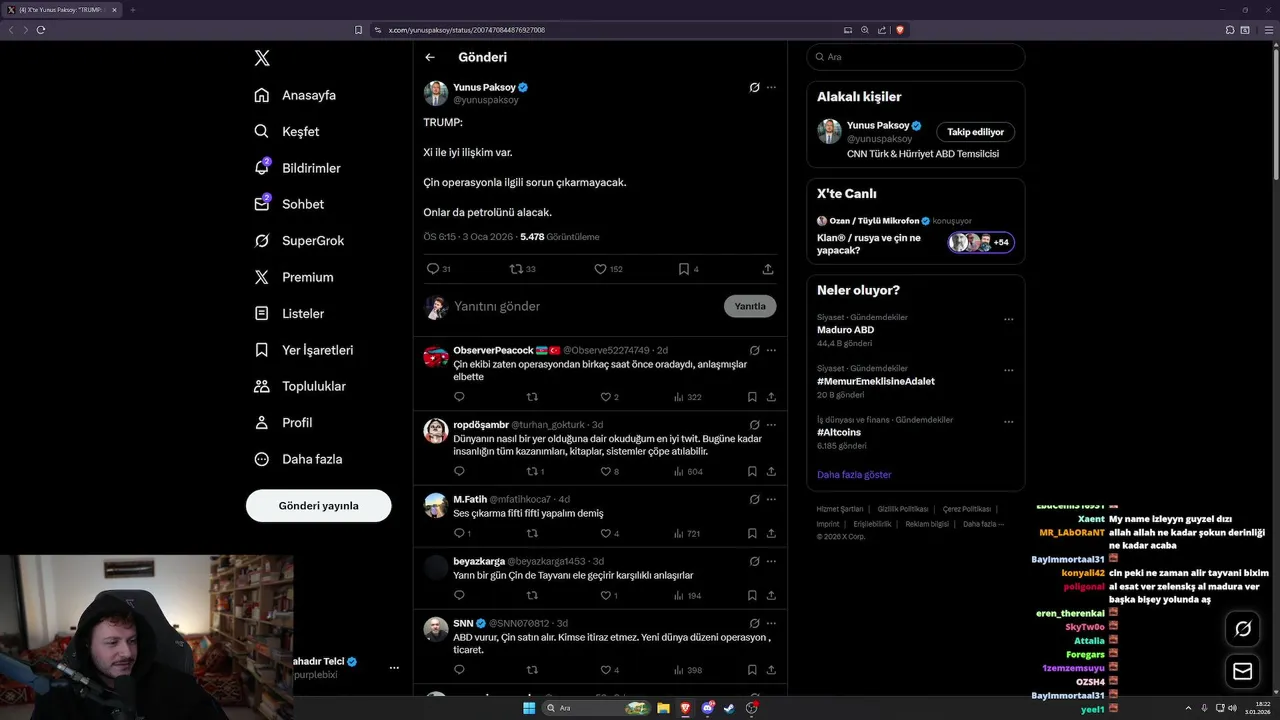Viewport: 1280px width, 720px height.
Task: Open Anasayfa home page
Action: point(295,95)
